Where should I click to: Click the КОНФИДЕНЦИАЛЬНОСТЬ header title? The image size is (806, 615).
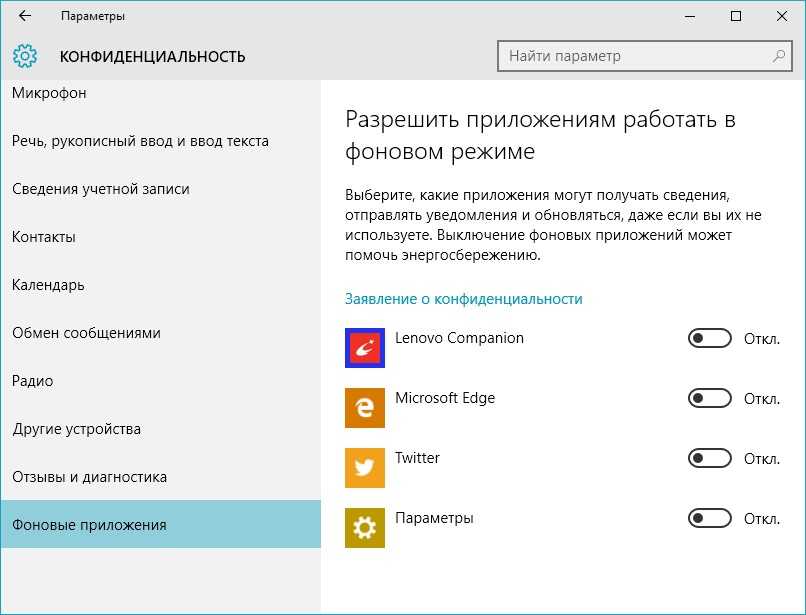[x=153, y=57]
